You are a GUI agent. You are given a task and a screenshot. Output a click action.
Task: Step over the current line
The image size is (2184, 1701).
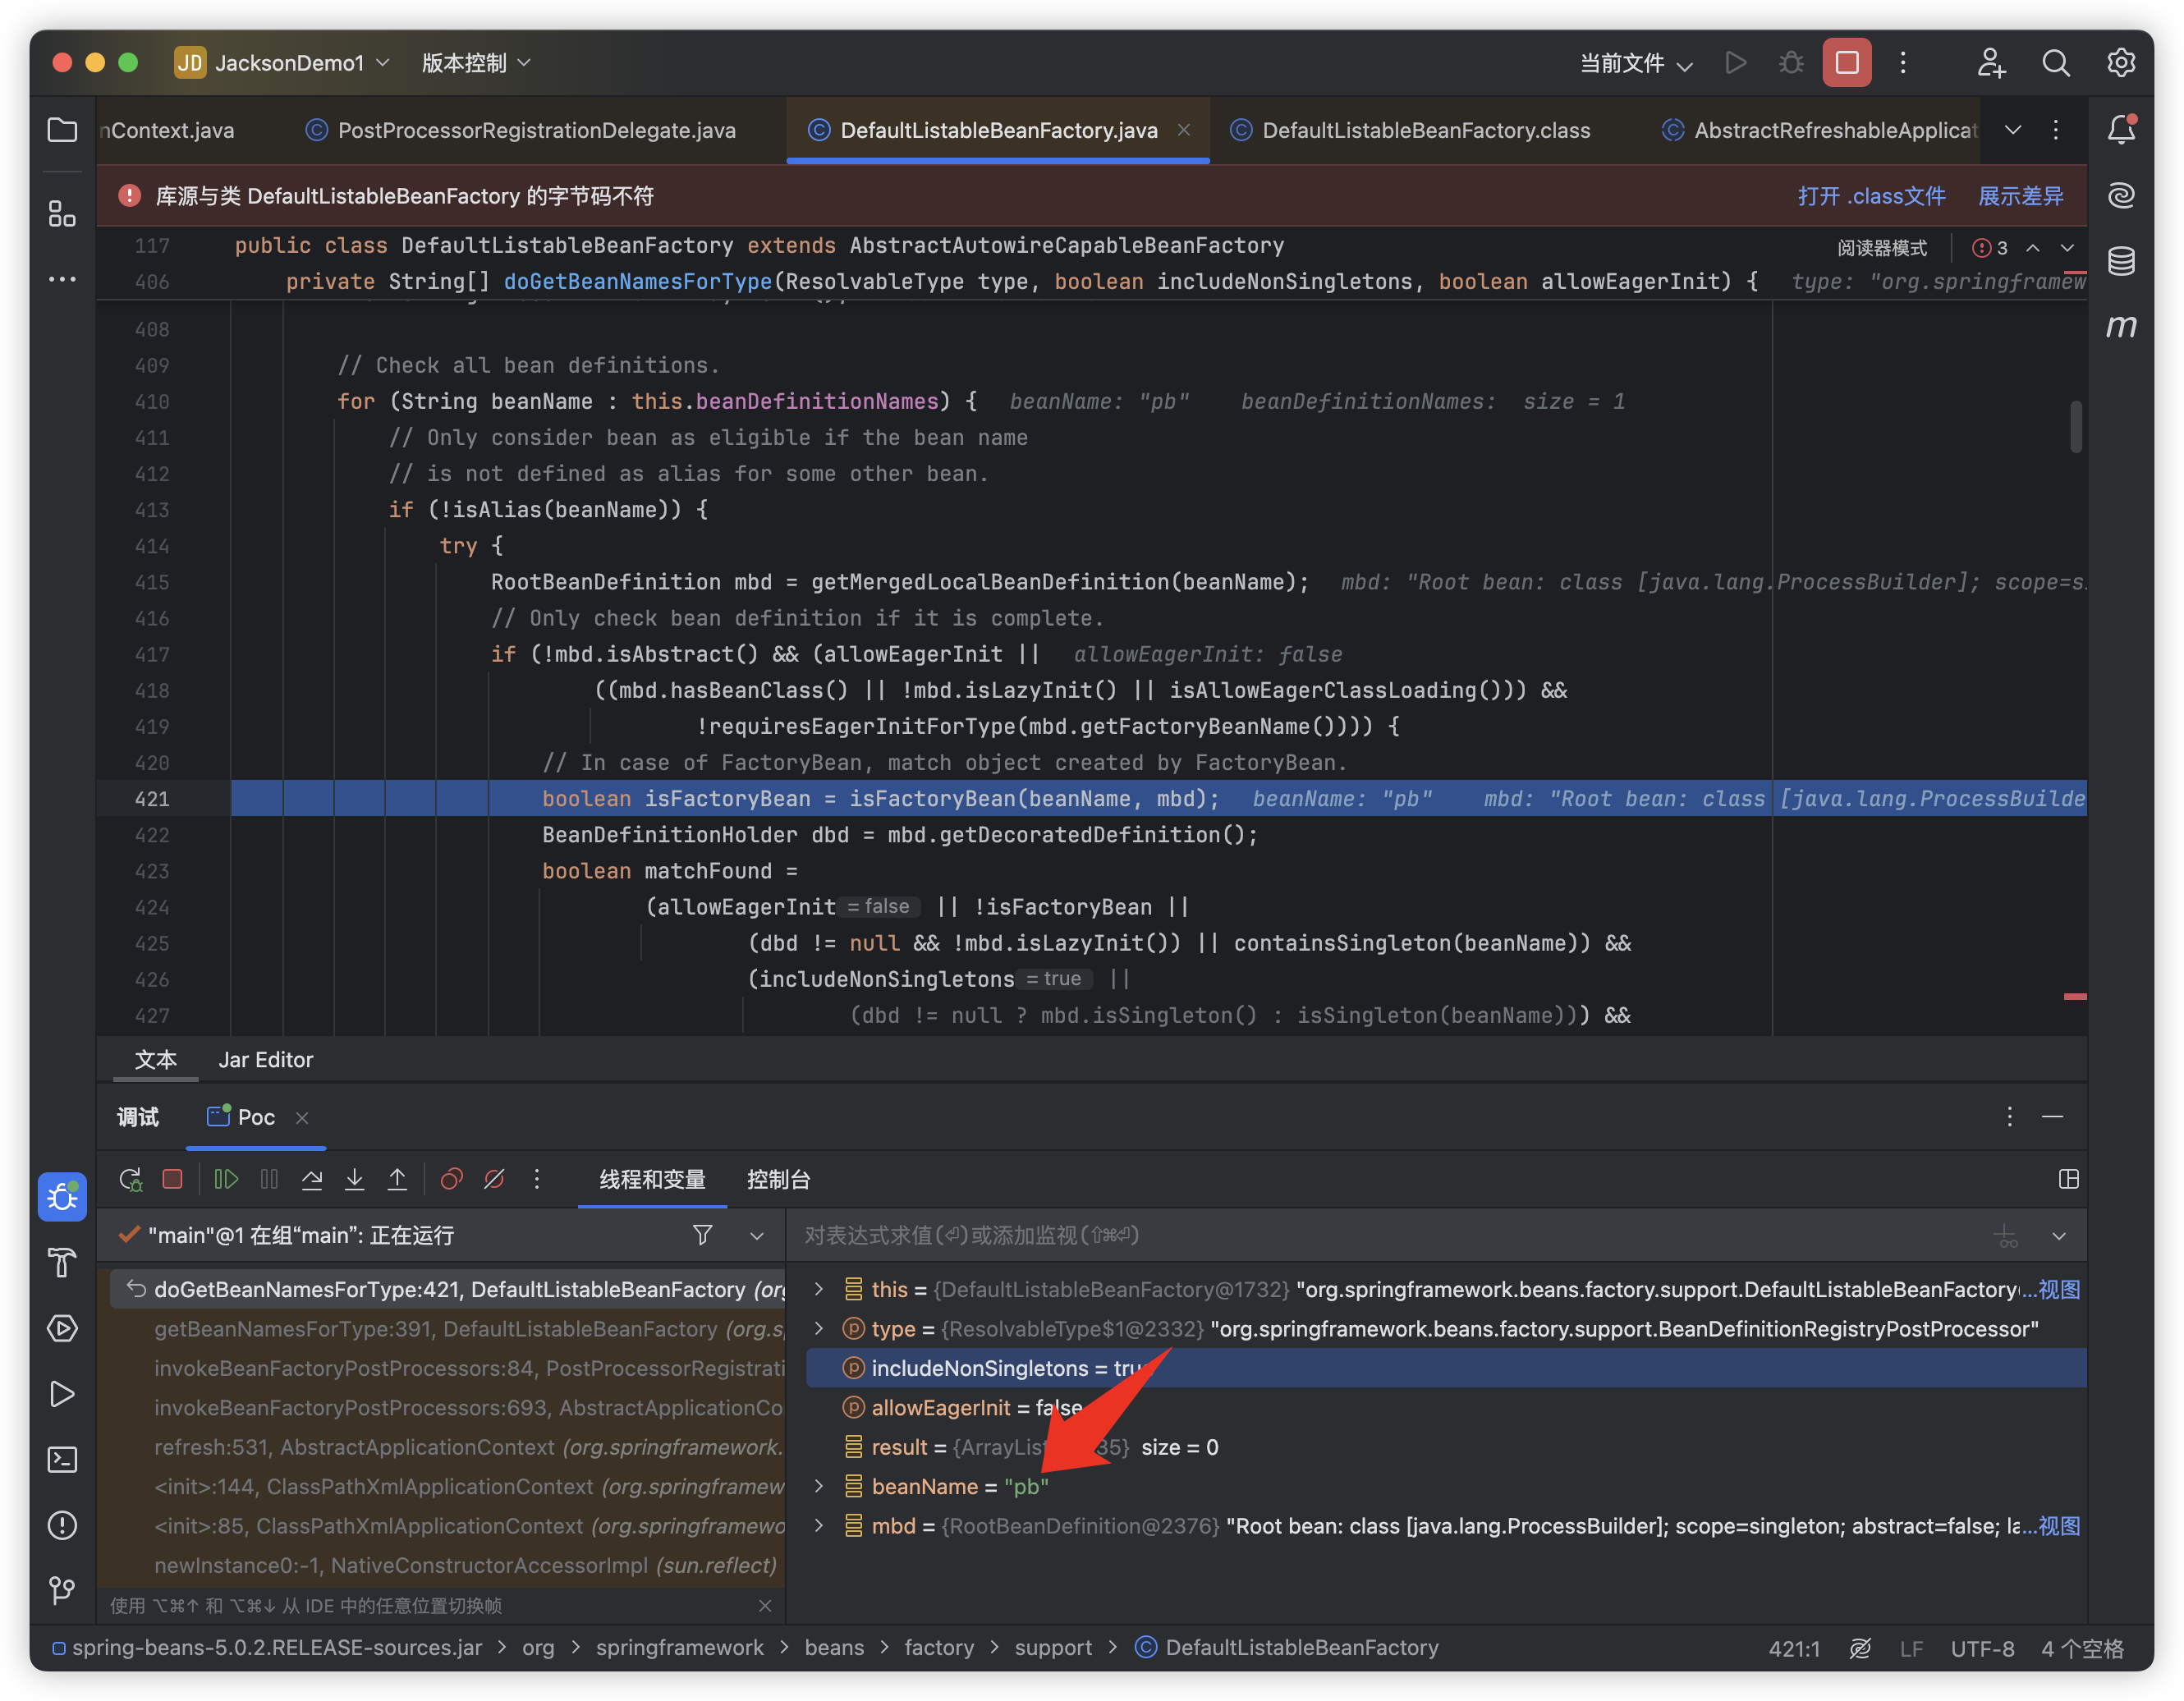(312, 1179)
